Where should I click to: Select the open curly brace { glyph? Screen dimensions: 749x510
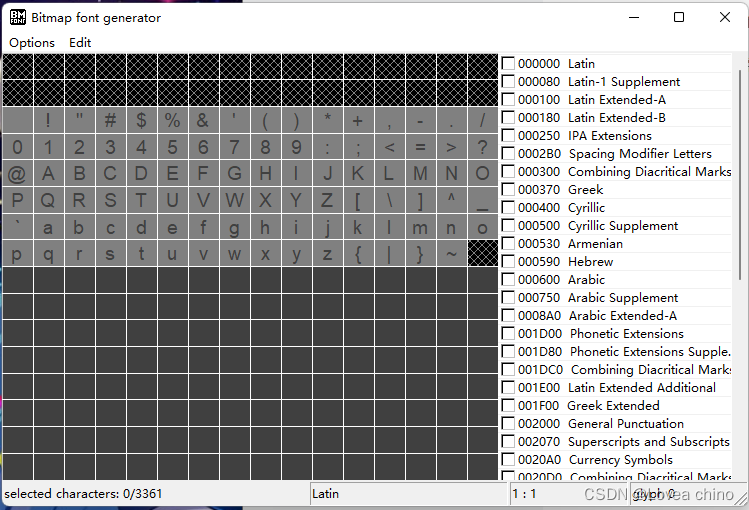click(x=359, y=254)
